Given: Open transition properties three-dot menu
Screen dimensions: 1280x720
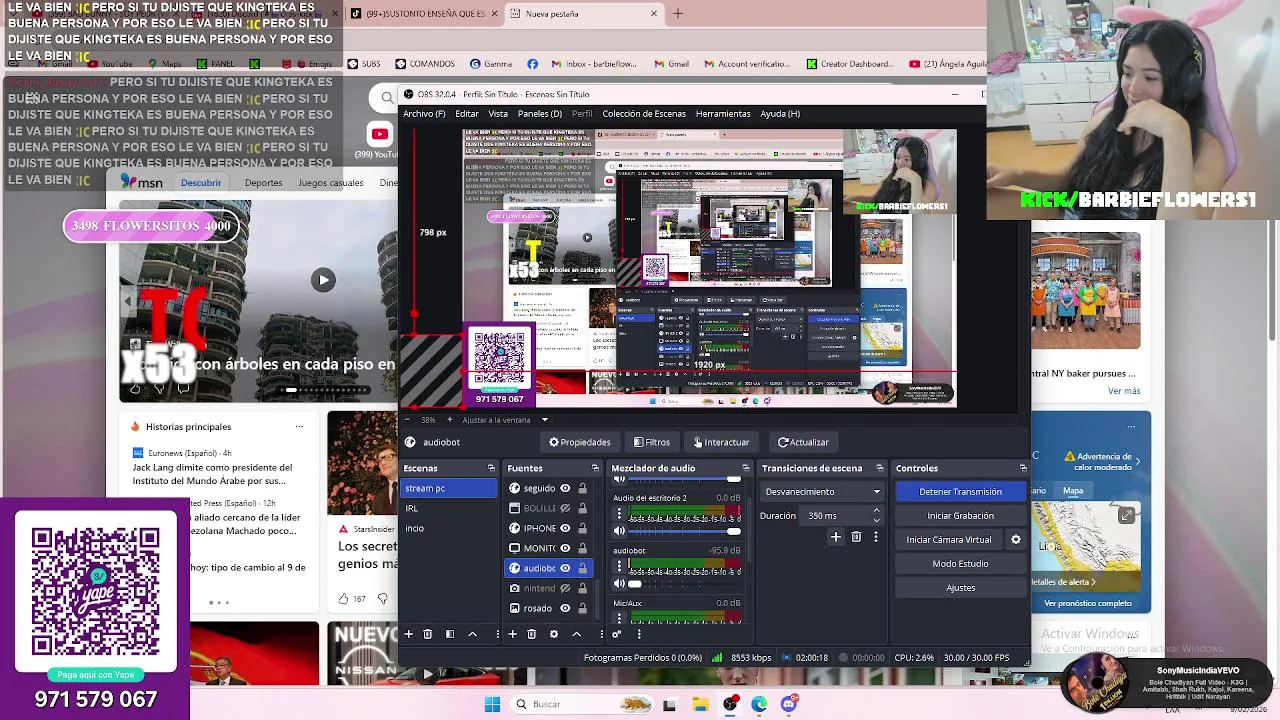Looking at the screenshot, I should 876,537.
